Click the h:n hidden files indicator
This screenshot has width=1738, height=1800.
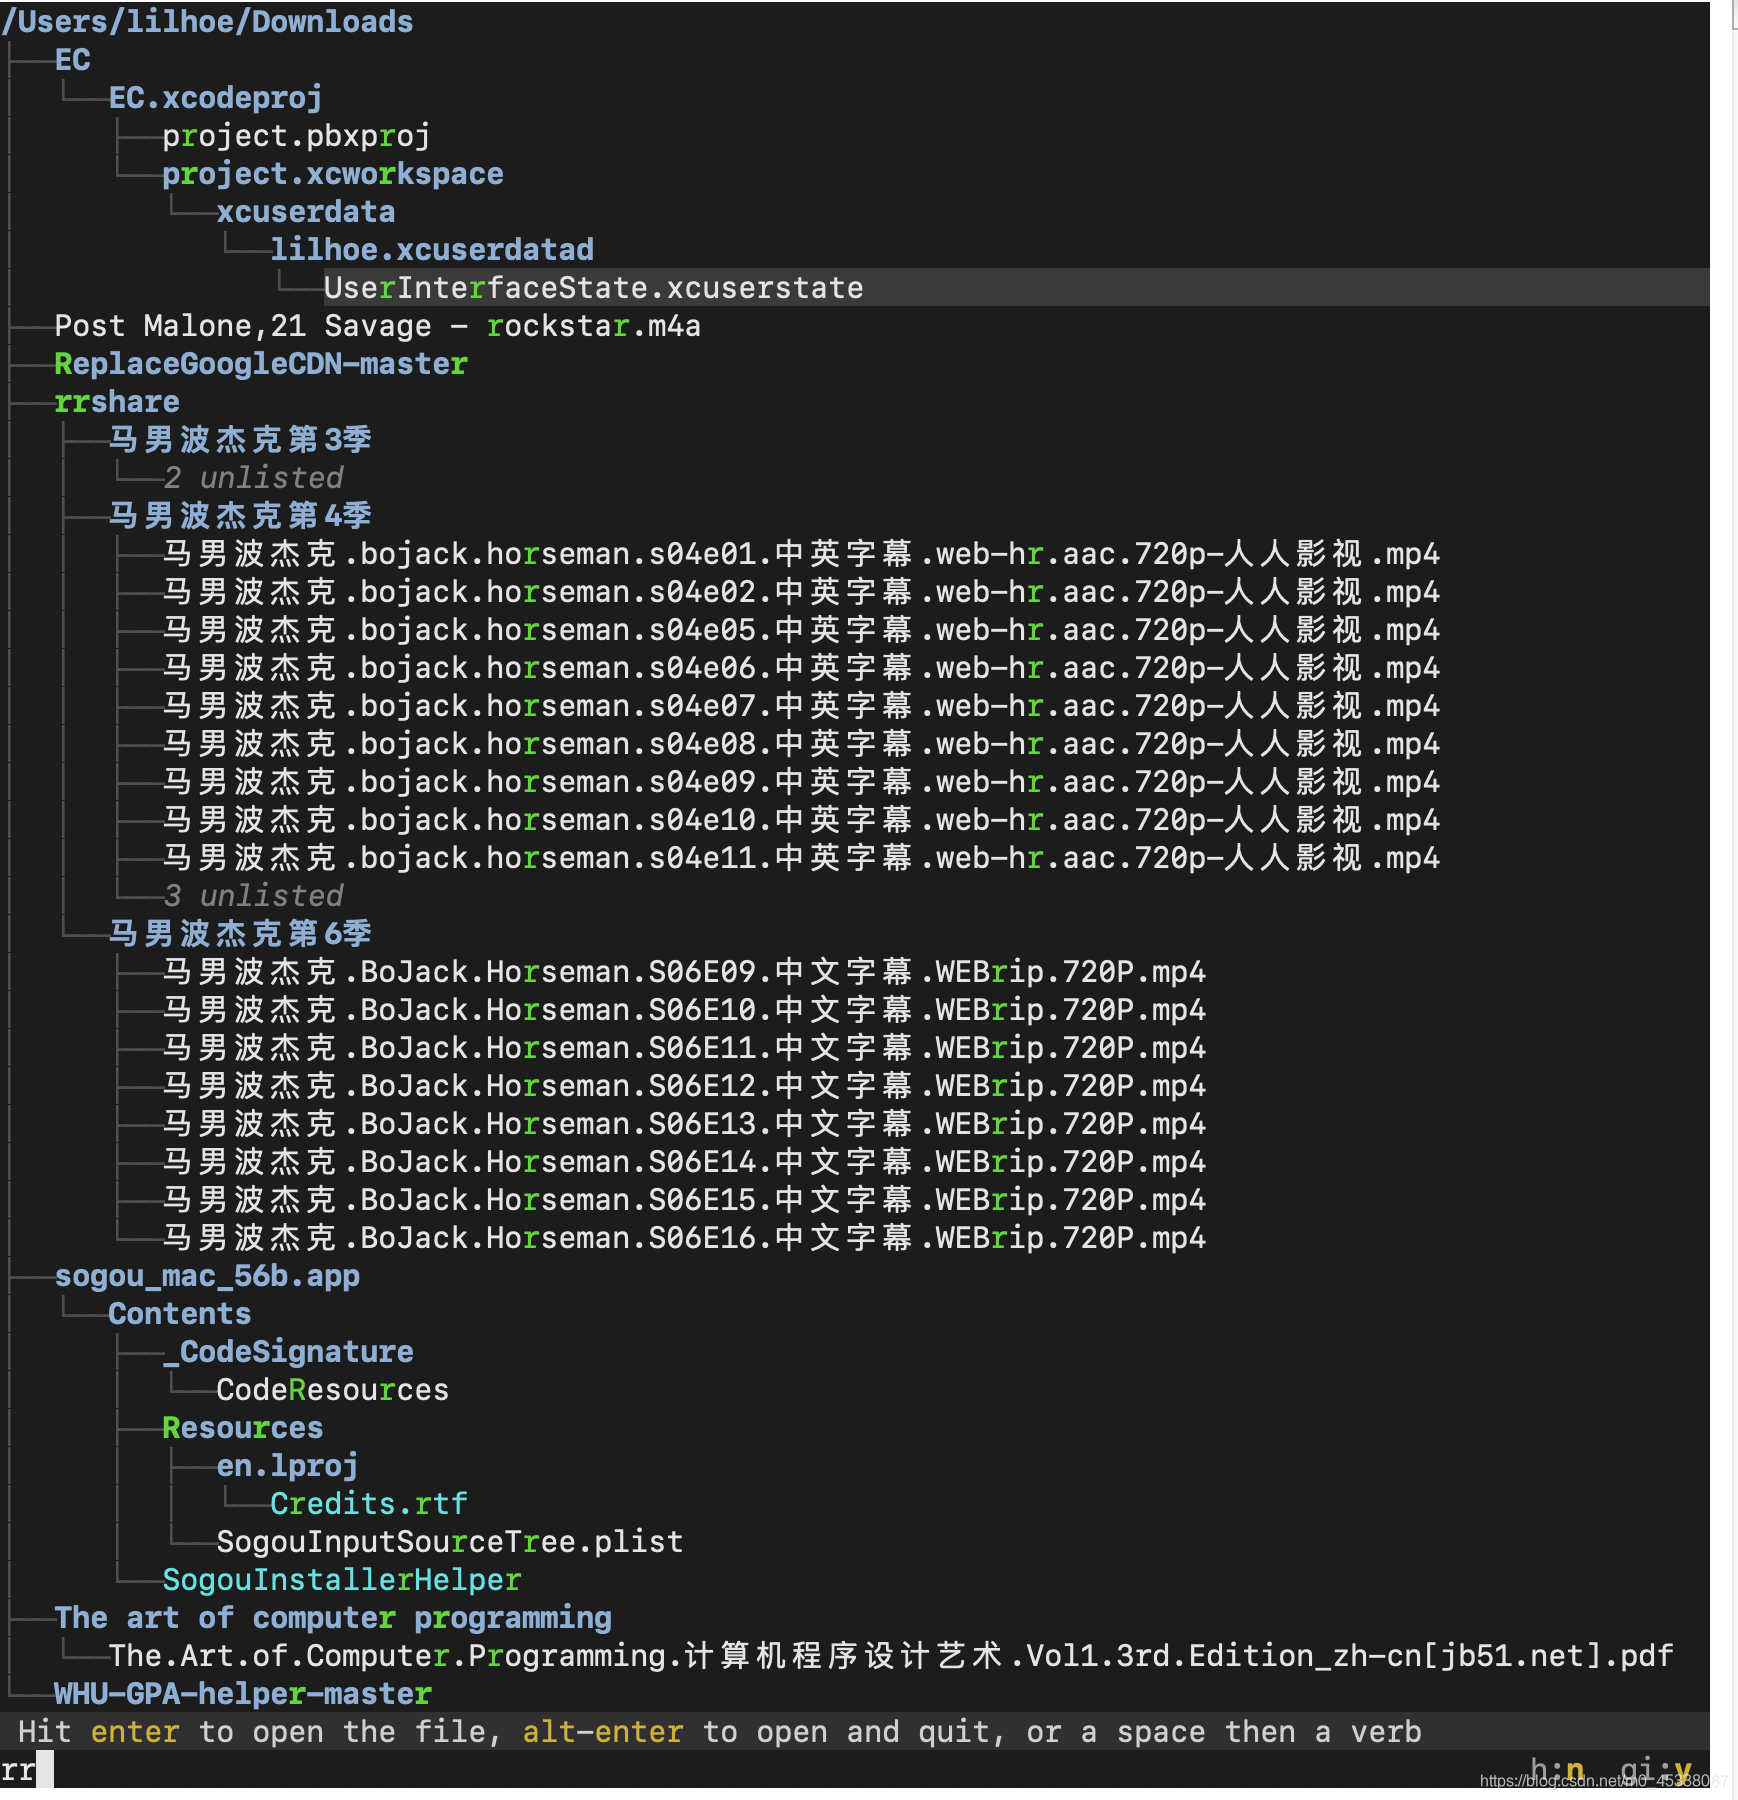pyautogui.click(x=1558, y=1770)
